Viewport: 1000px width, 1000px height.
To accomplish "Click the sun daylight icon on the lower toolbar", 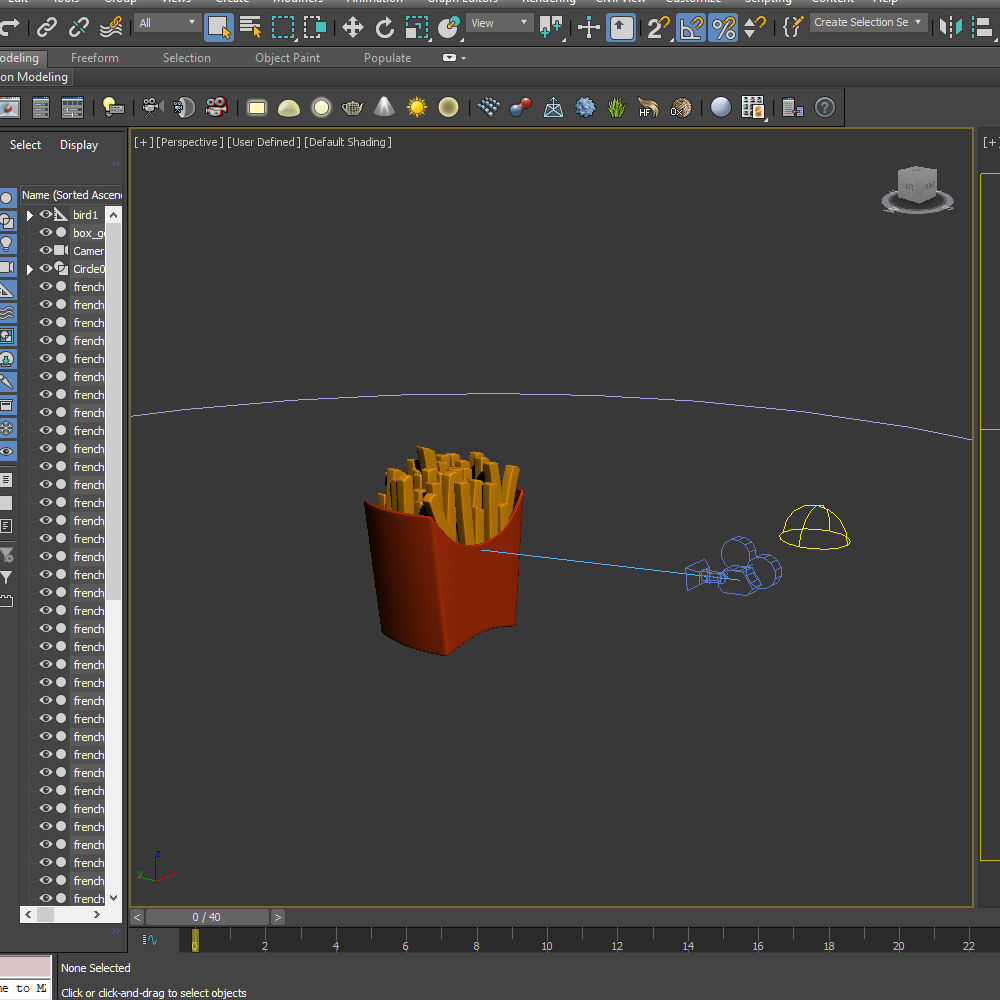I will coord(416,107).
